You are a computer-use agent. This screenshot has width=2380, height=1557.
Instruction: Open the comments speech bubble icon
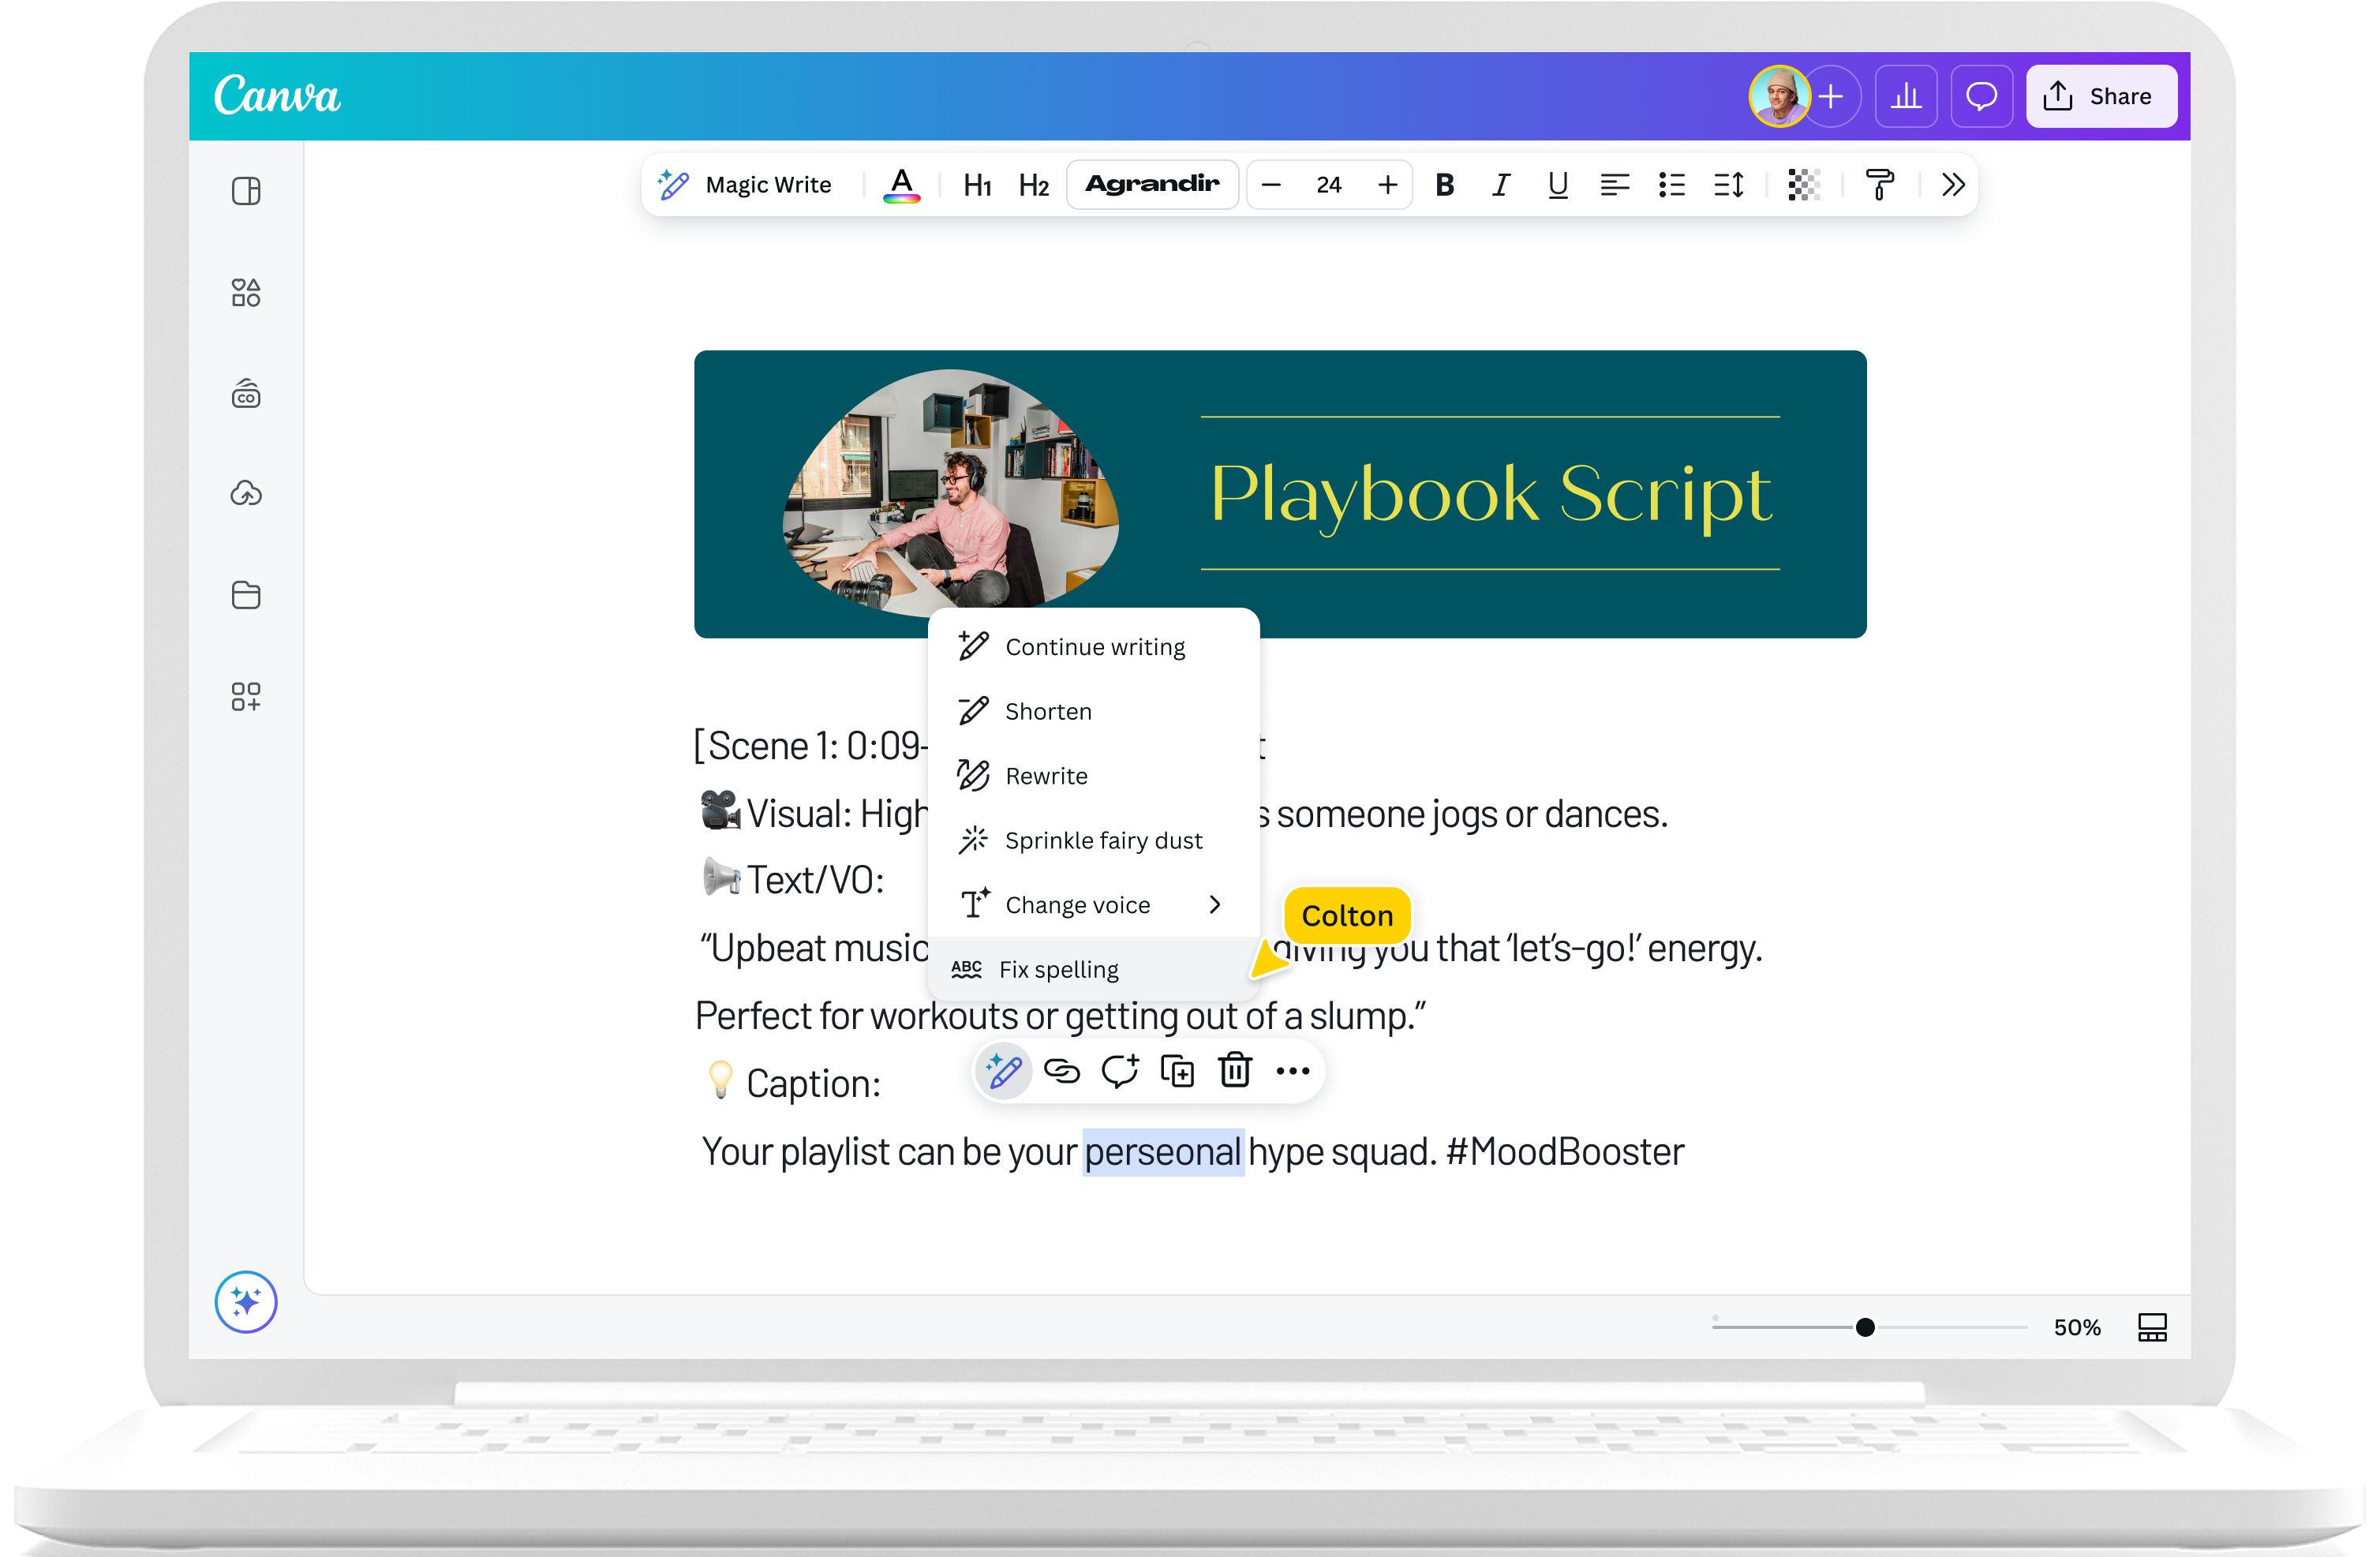pos(1981,97)
